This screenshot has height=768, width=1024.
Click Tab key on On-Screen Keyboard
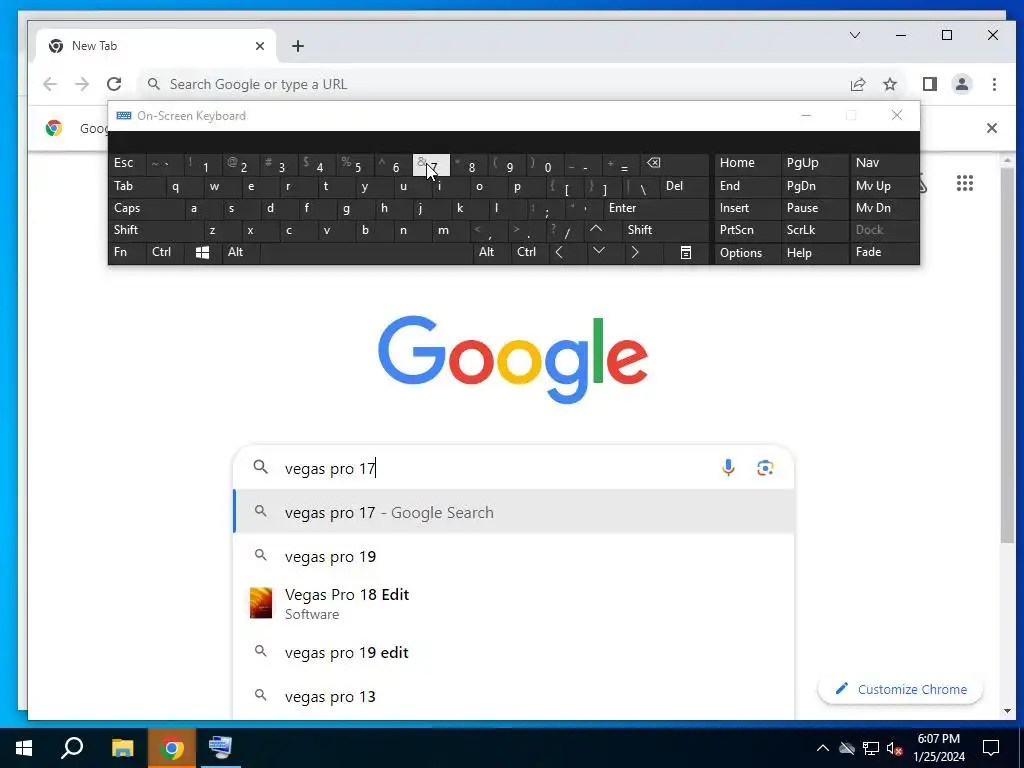(x=136, y=186)
